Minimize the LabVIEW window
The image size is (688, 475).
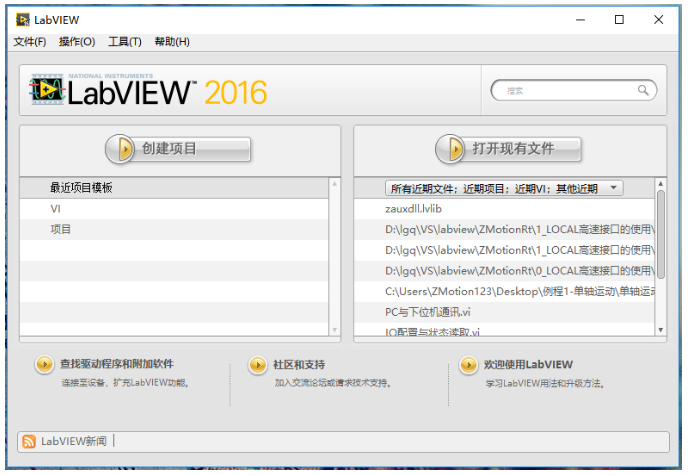(x=580, y=20)
